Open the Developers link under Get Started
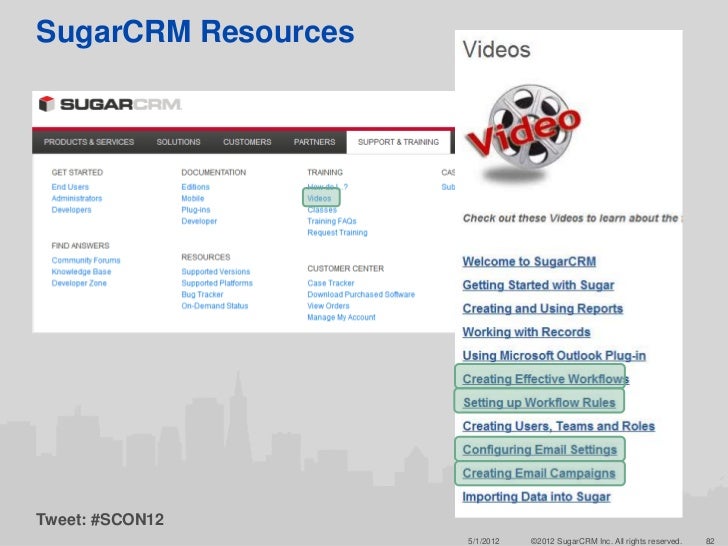The height and width of the screenshot is (546, 728). coord(72,210)
